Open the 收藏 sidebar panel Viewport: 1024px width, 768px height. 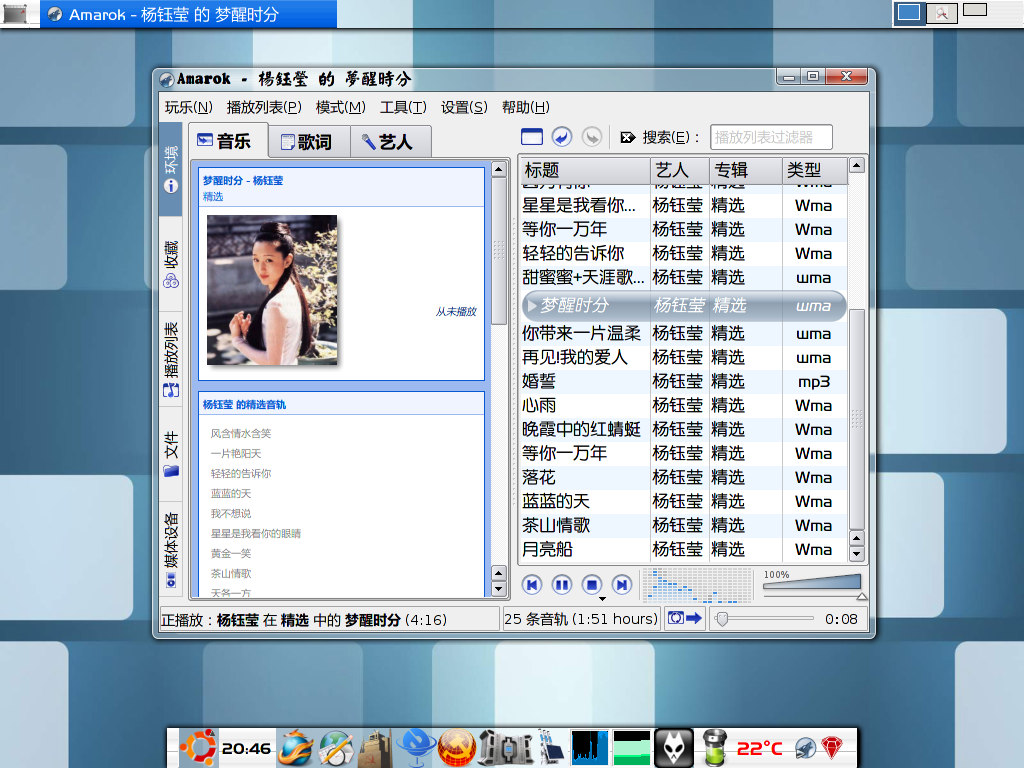tap(170, 264)
